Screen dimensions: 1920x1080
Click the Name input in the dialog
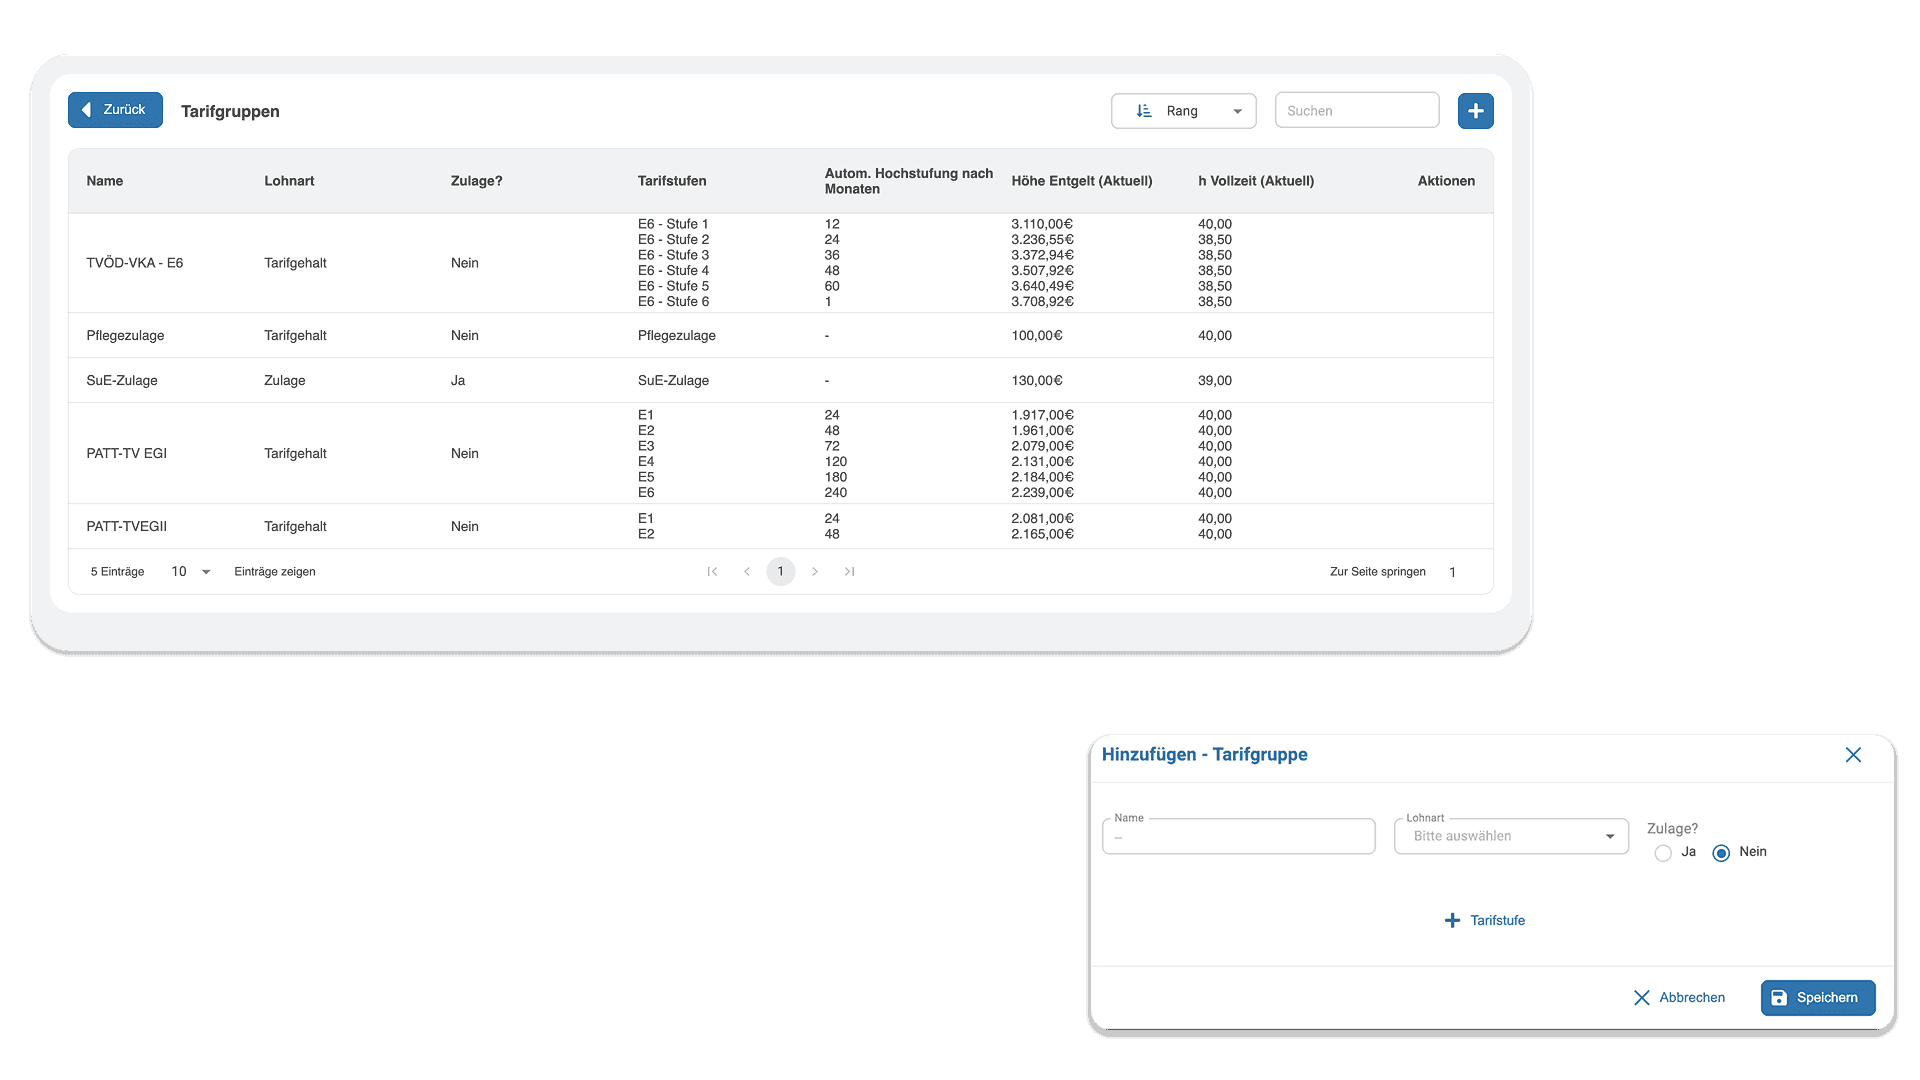tap(1238, 836)
